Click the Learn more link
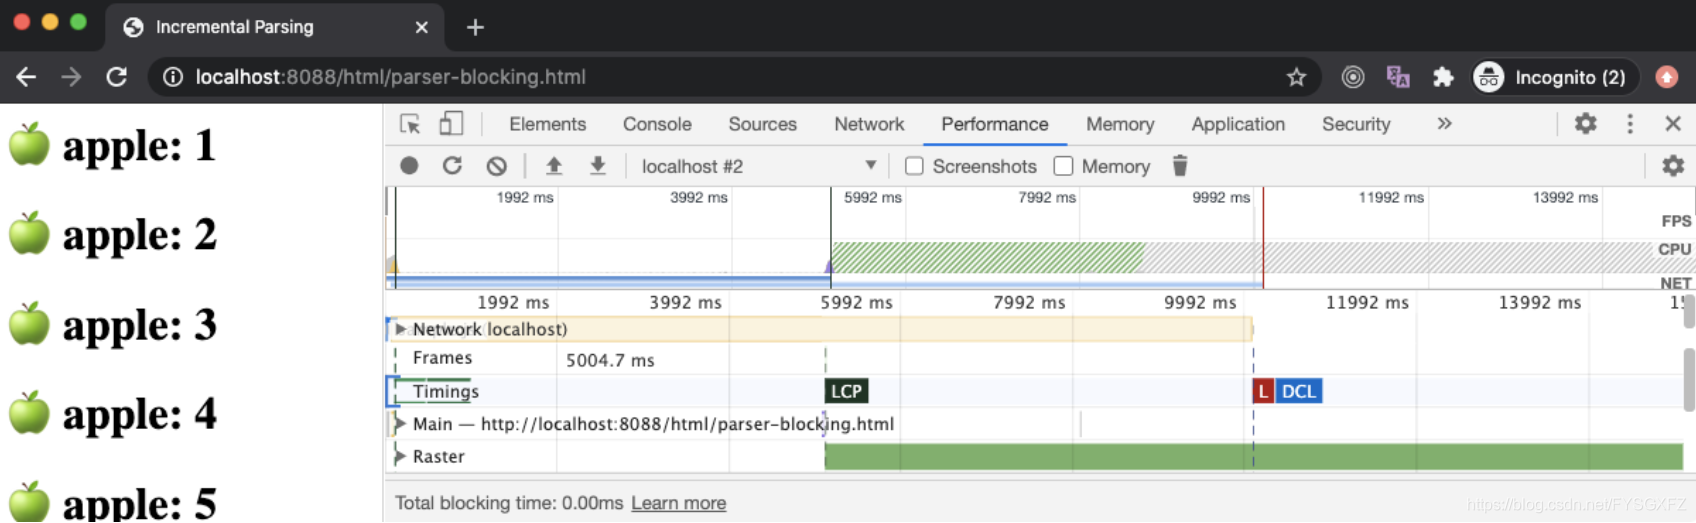The width and height of the screenshot is (1696, 523). click(678, 503)
